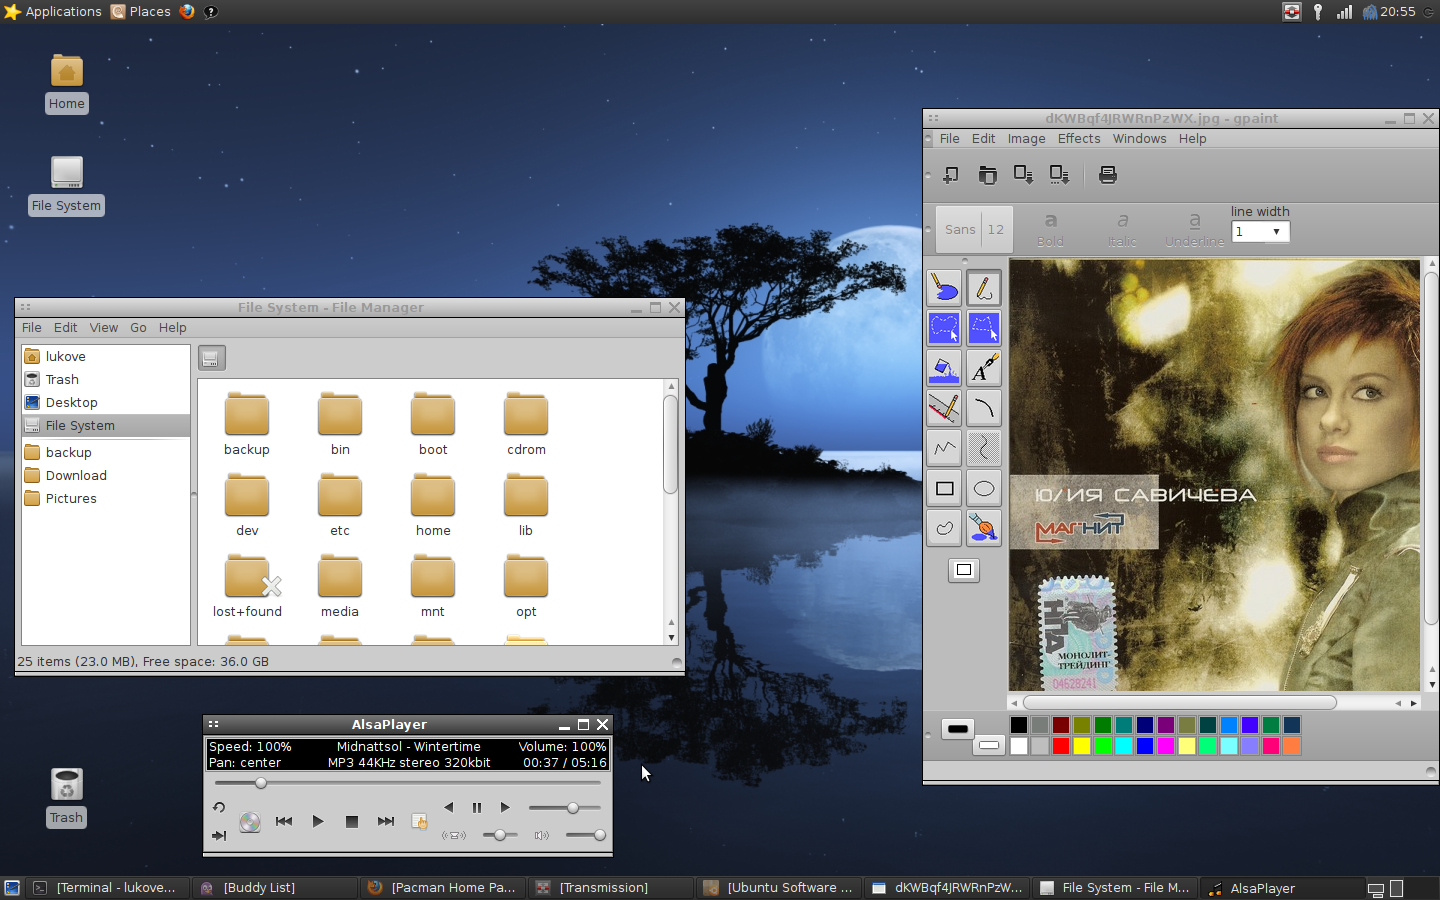Launch Firefox from the top panel
The image size is (1440, 900).
coord(187,11)
